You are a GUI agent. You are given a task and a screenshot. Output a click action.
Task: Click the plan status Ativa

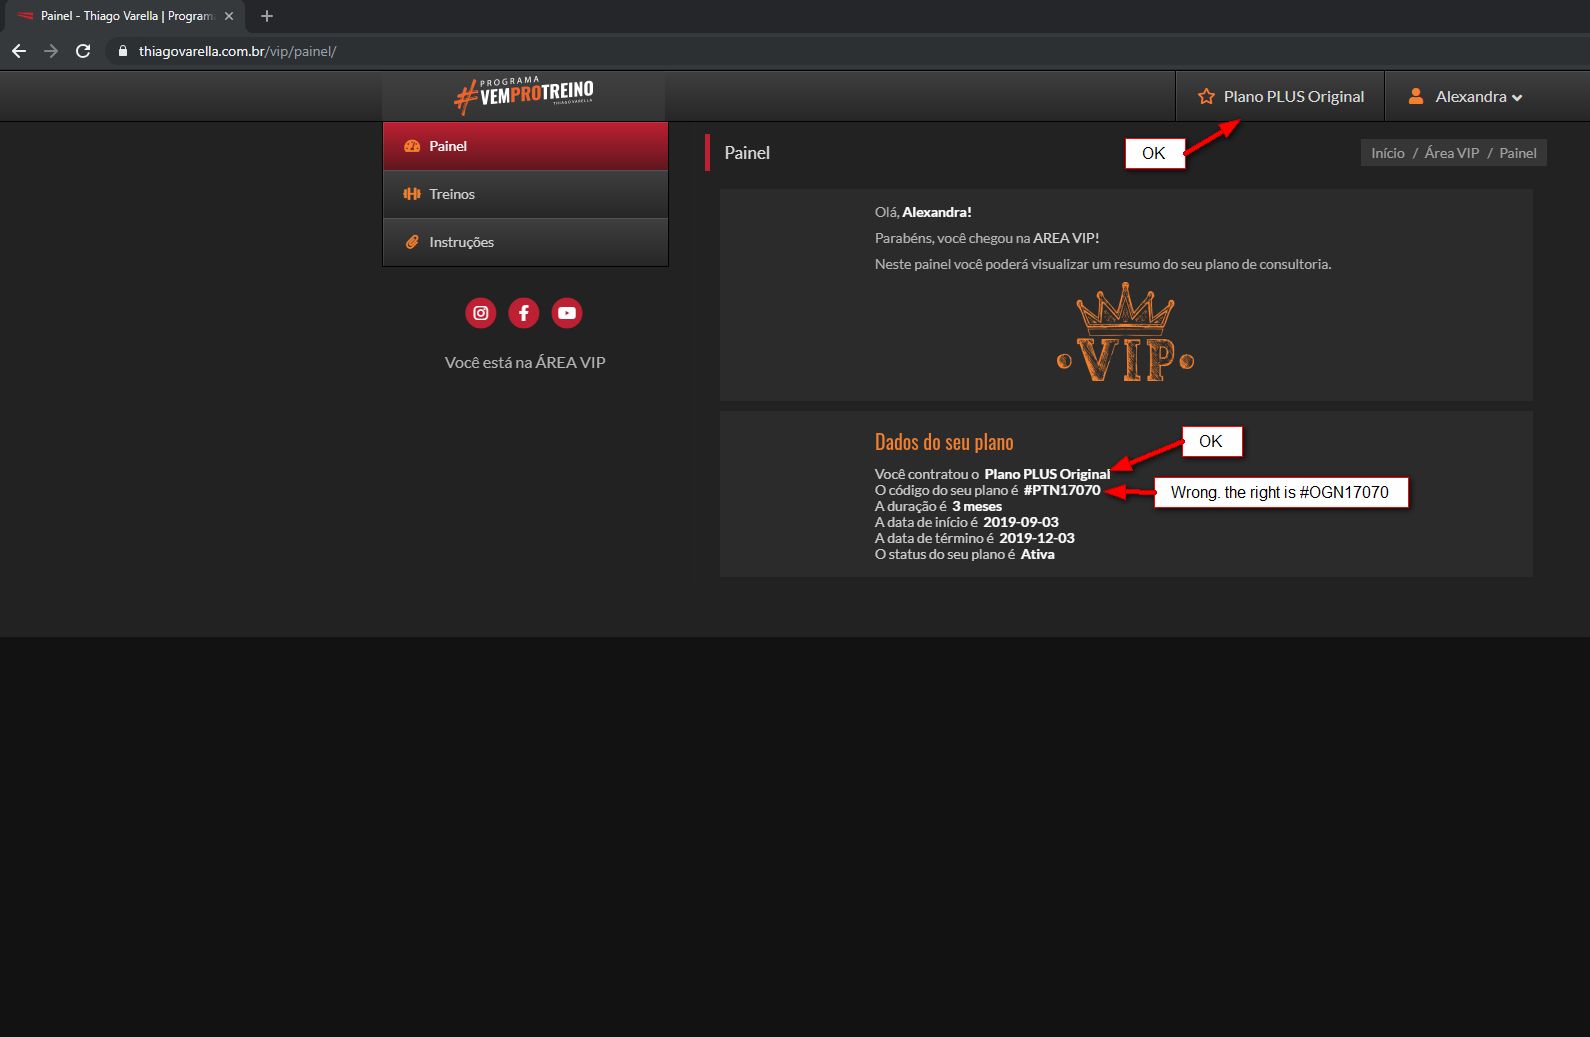click(x=1038, y=554)
